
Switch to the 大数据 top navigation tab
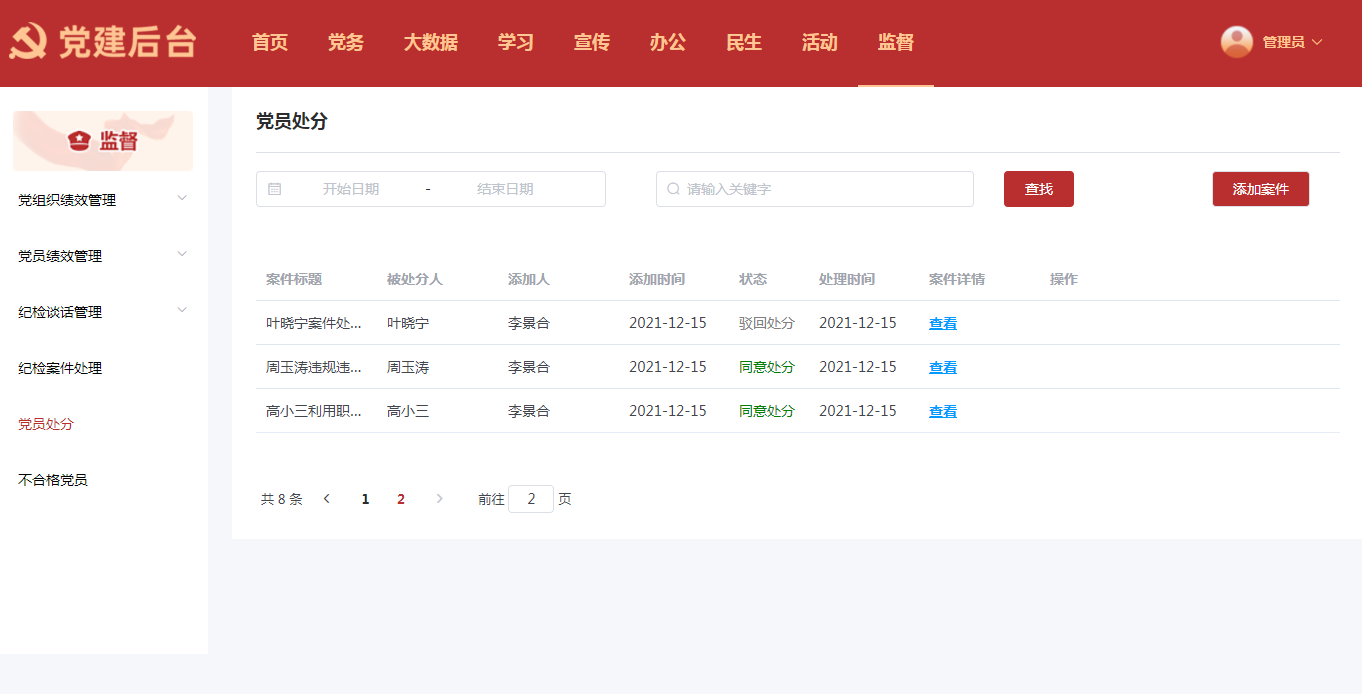(x=431, y=42)
